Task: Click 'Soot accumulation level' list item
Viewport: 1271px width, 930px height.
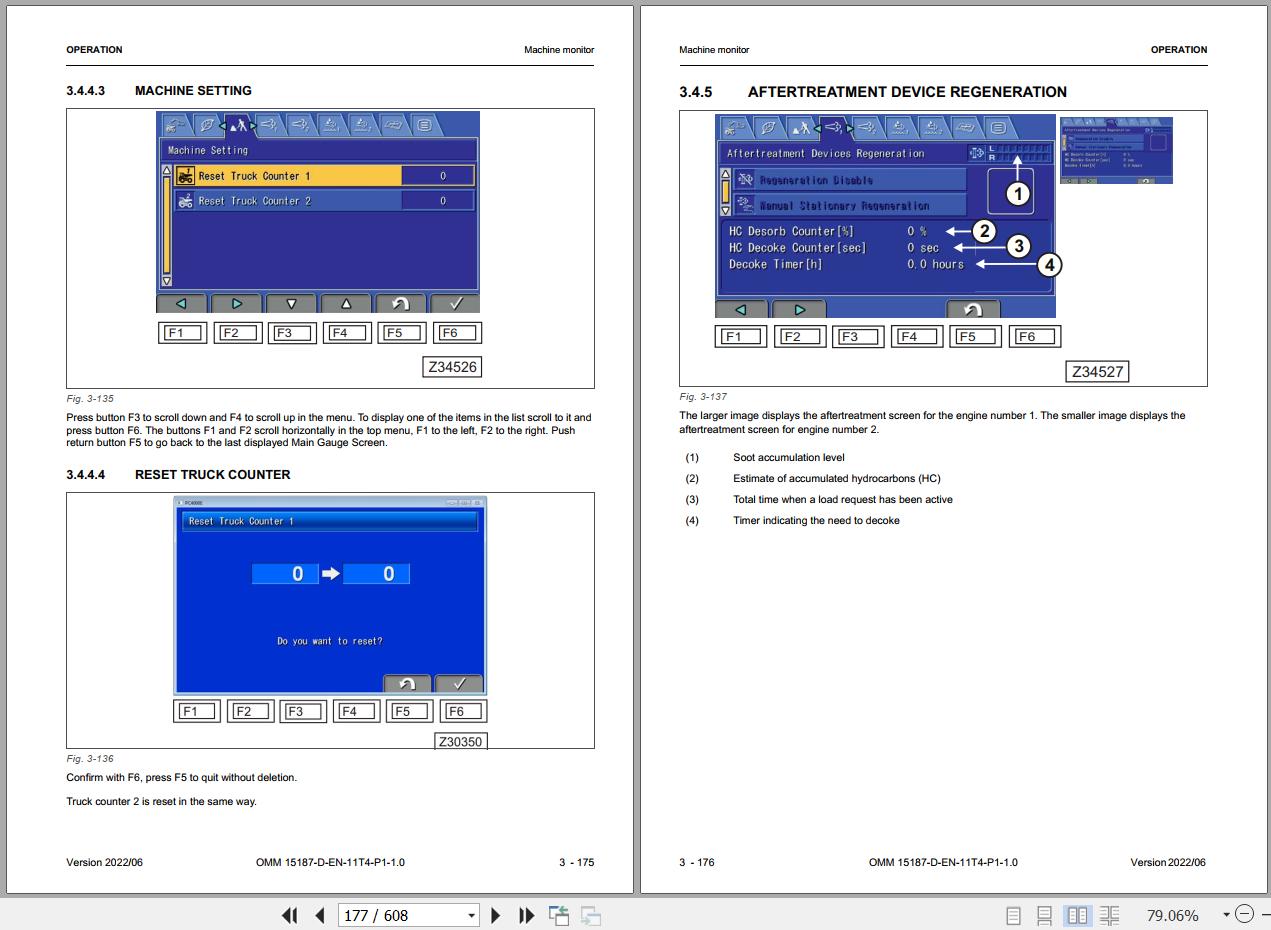Action: tap(789, 457)
